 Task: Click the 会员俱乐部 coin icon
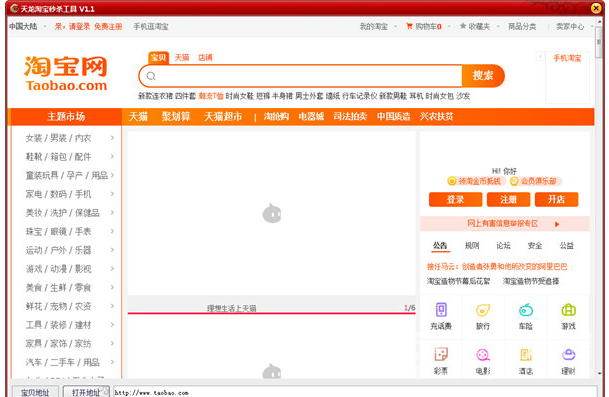point(514,181)
